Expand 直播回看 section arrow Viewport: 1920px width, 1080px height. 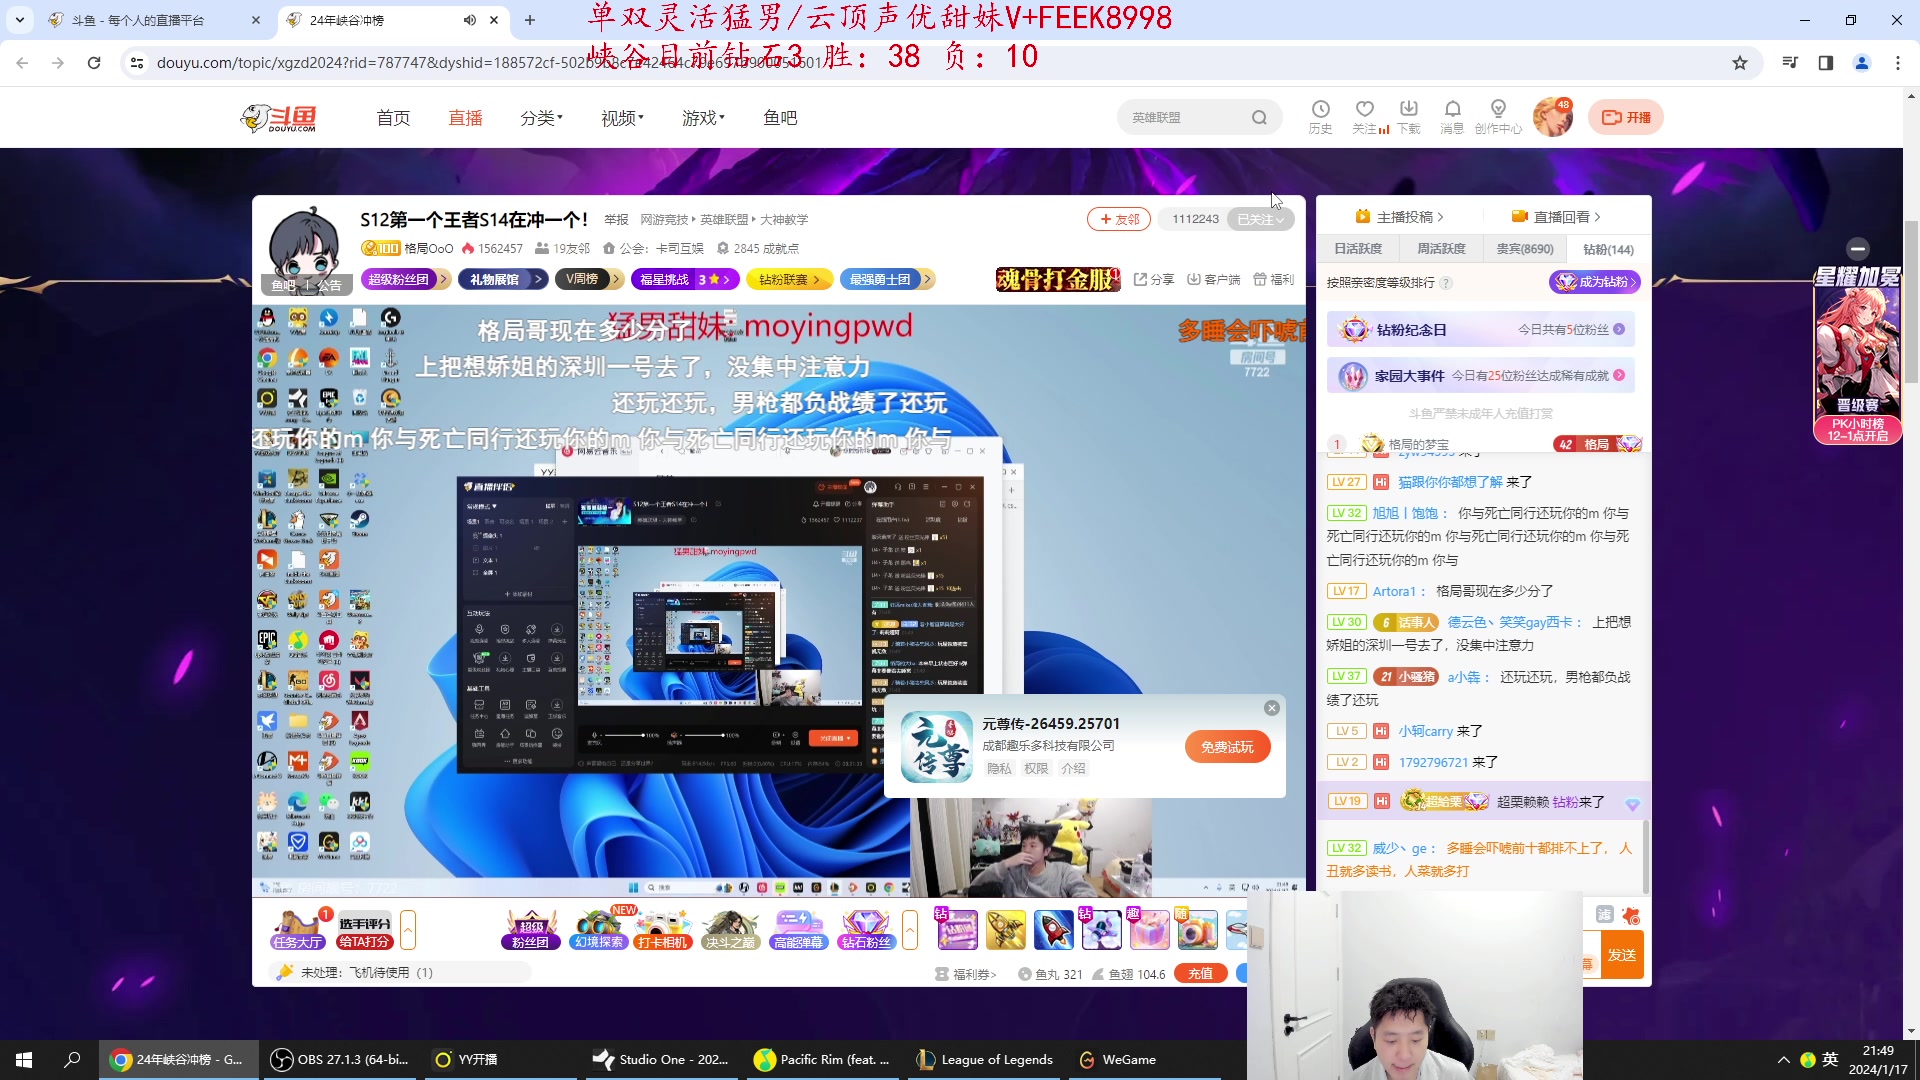(x=1597, y=217)
